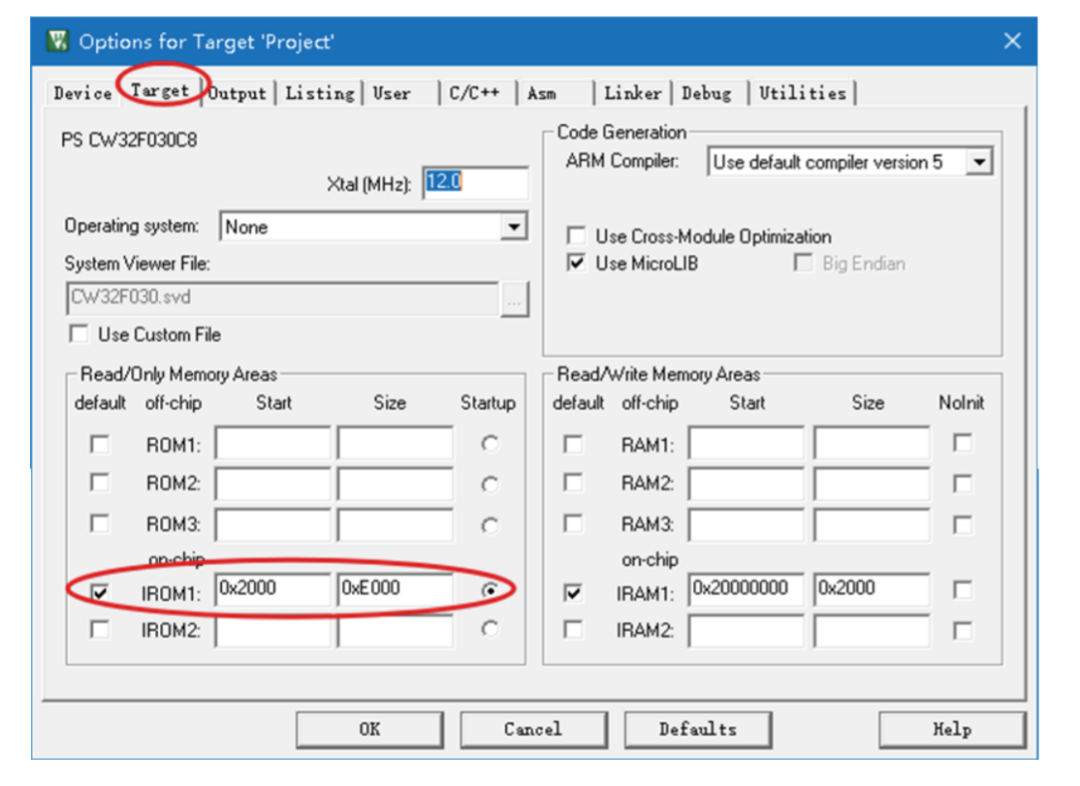Click the Xtal (MHz) input field

click(x=475, y=183)
